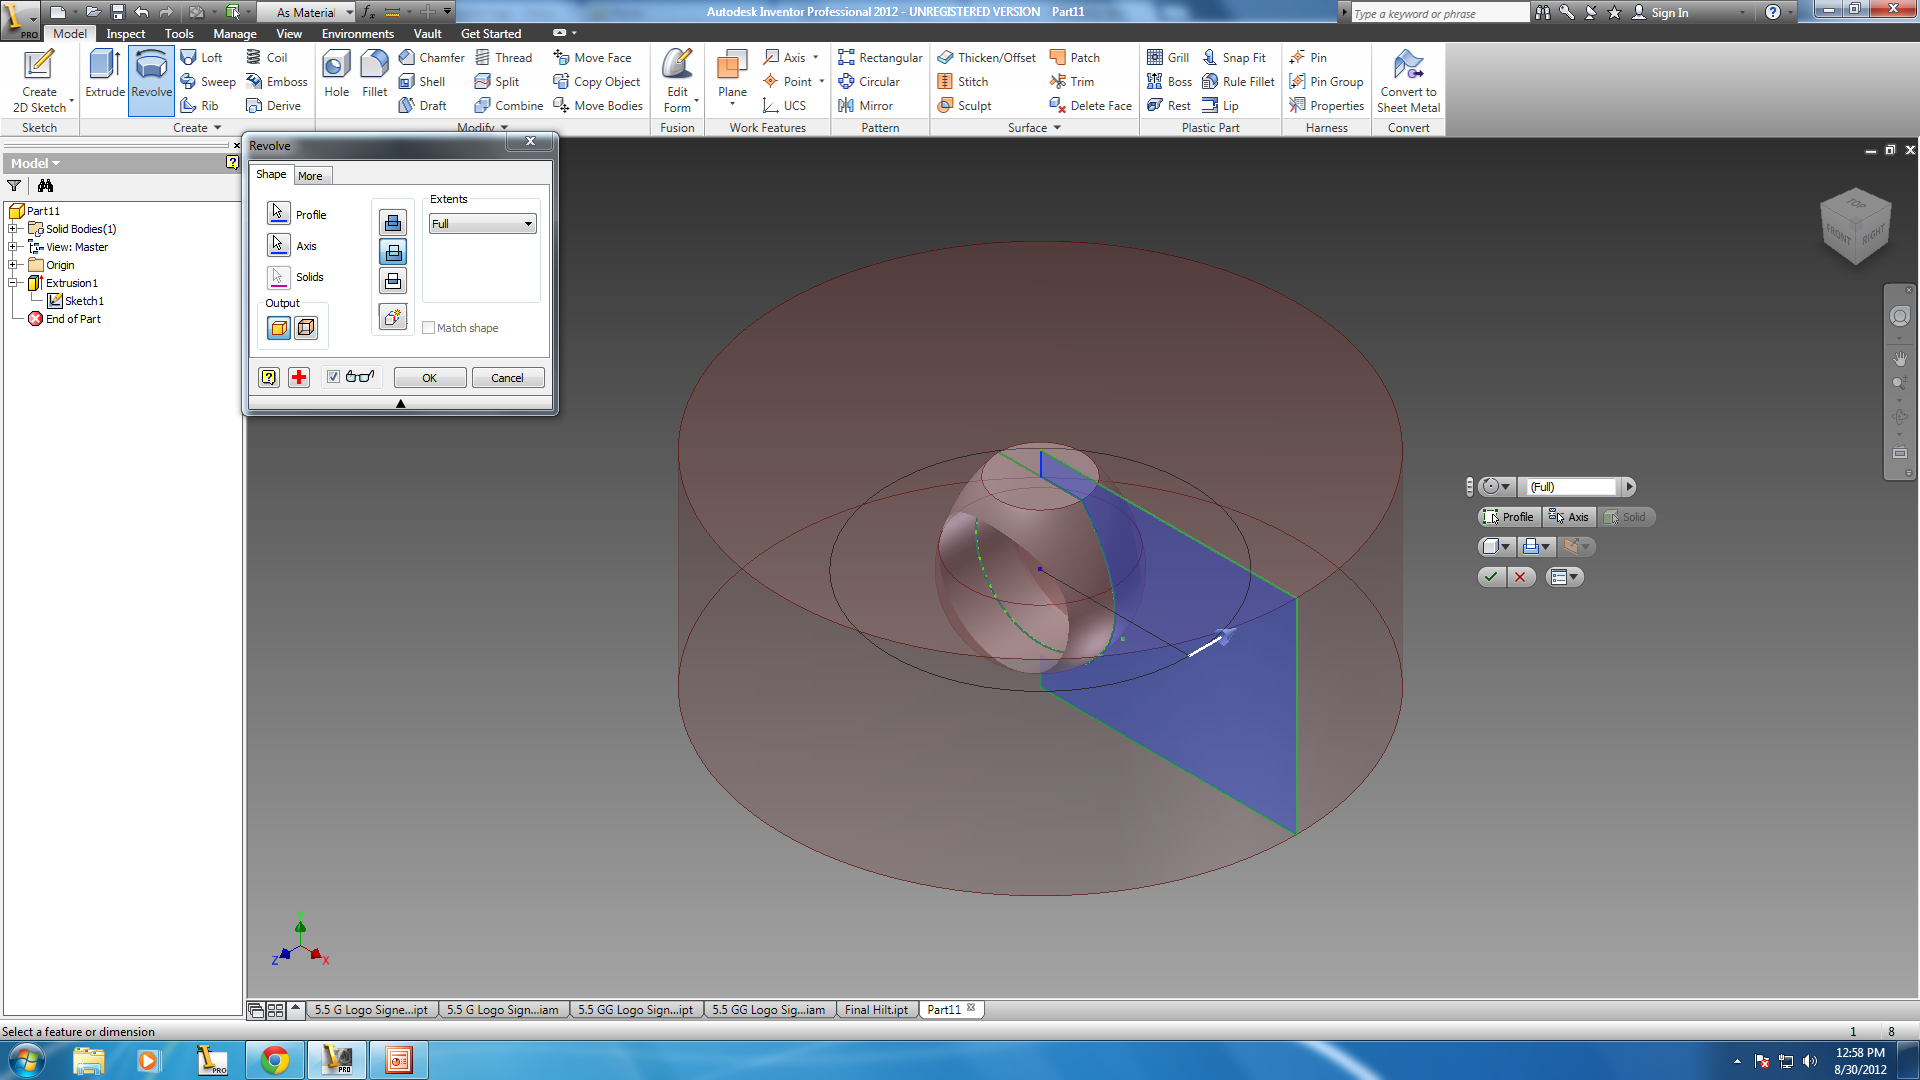
Task: Click Convert to Sheet Metal
Action: [x=1408, y=81]
